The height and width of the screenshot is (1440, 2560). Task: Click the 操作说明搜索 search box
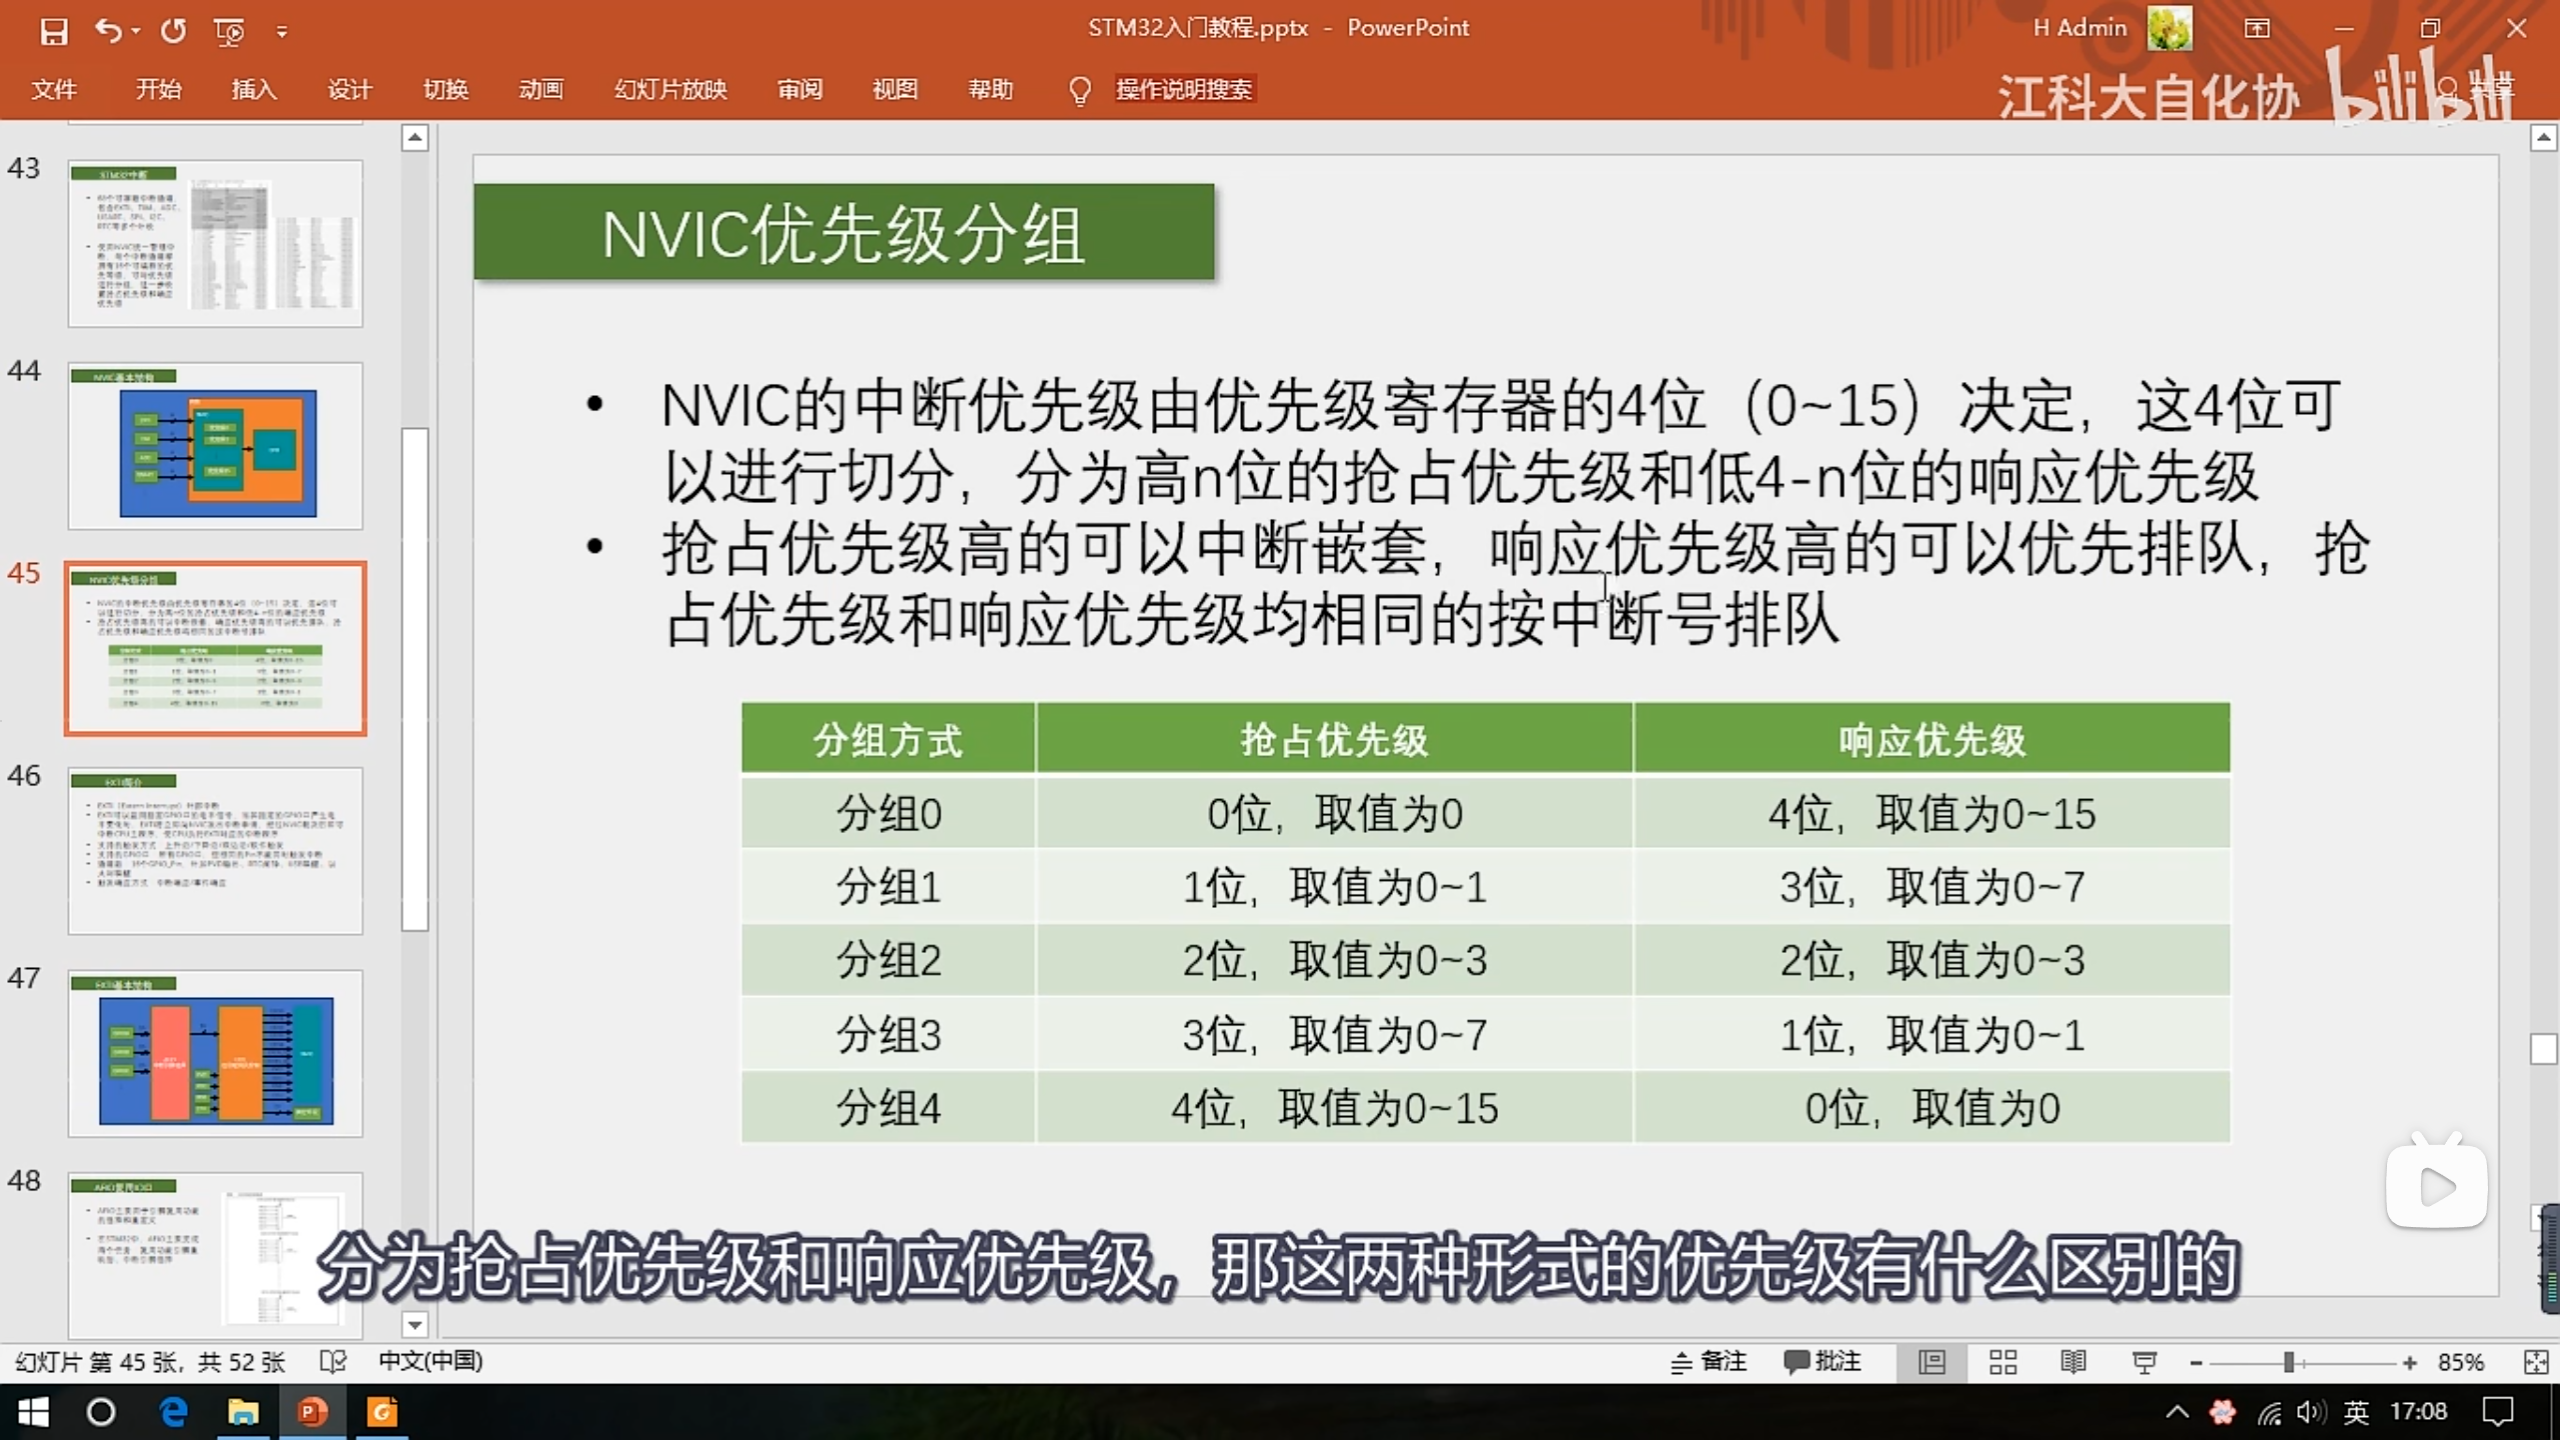tap(1183, 90)
